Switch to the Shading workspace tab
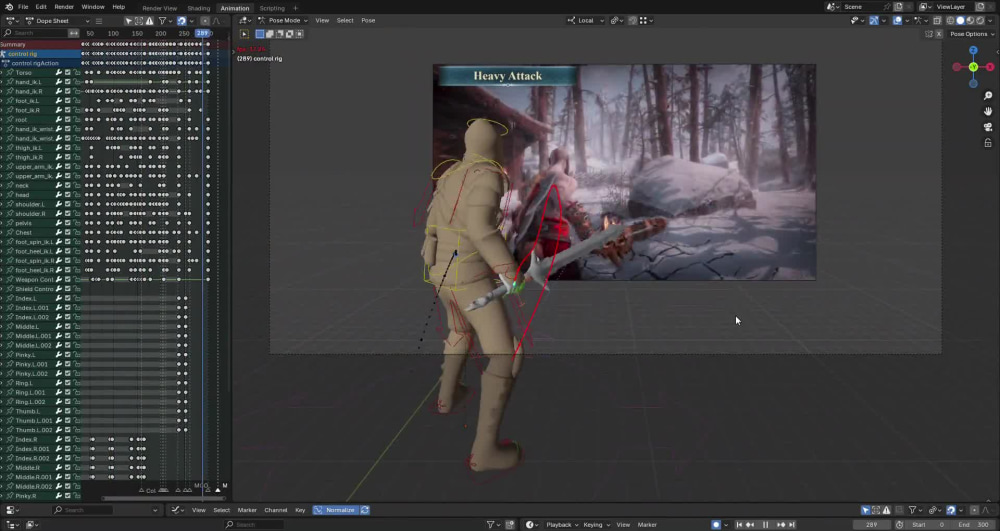The height and width of the screenshot is (531, 1000). (198, 8)
